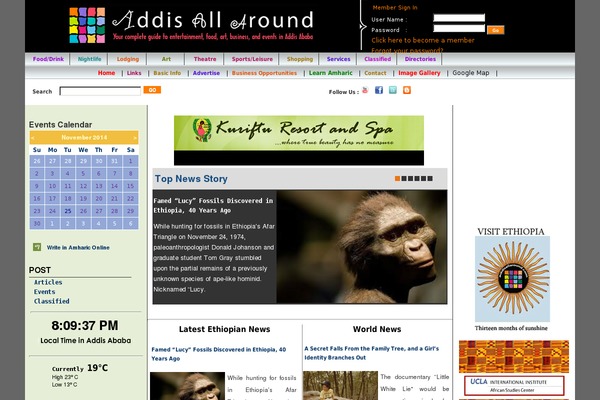Click the sign-in Go button

(x=496, y=30)
